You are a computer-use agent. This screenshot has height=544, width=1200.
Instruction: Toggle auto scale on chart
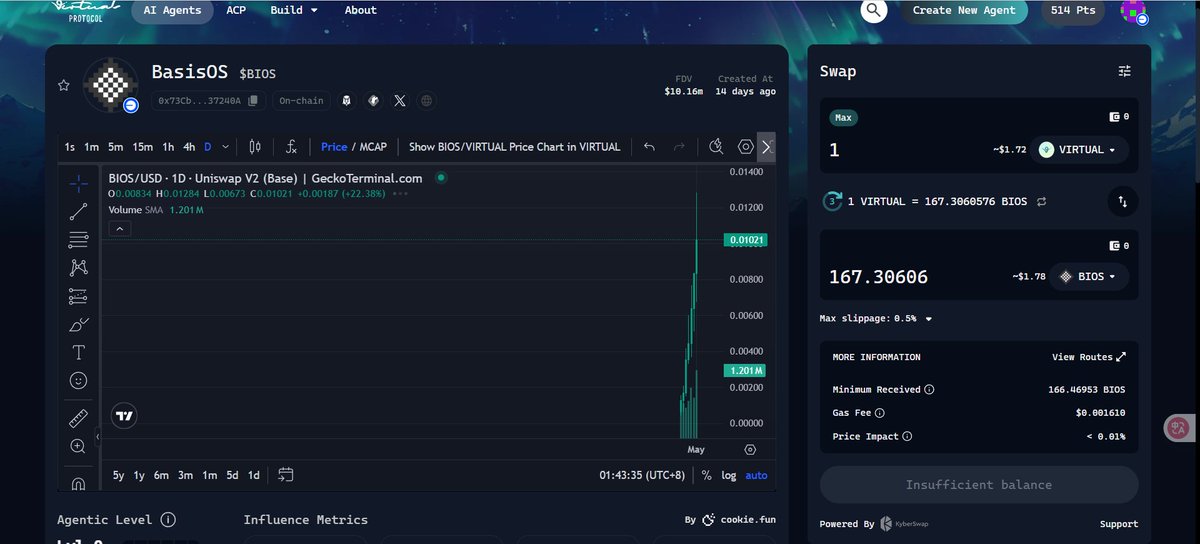click(x=756, y=475)
